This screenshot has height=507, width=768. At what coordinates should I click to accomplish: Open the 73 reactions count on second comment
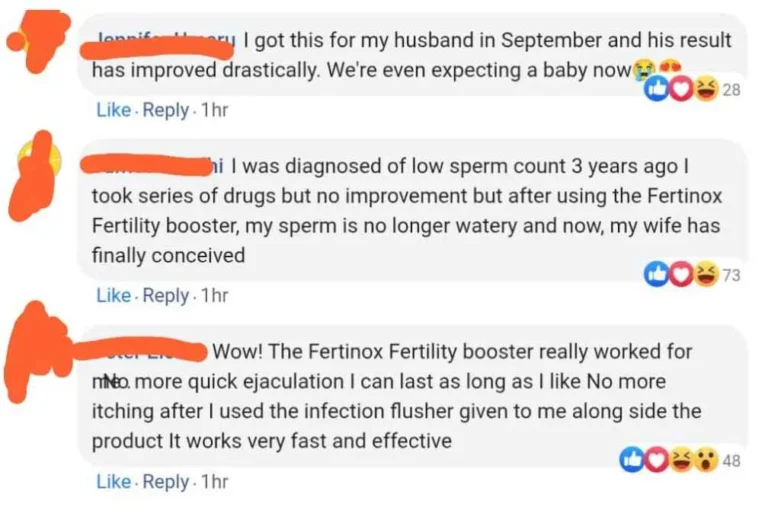click(x=731, y=276)
